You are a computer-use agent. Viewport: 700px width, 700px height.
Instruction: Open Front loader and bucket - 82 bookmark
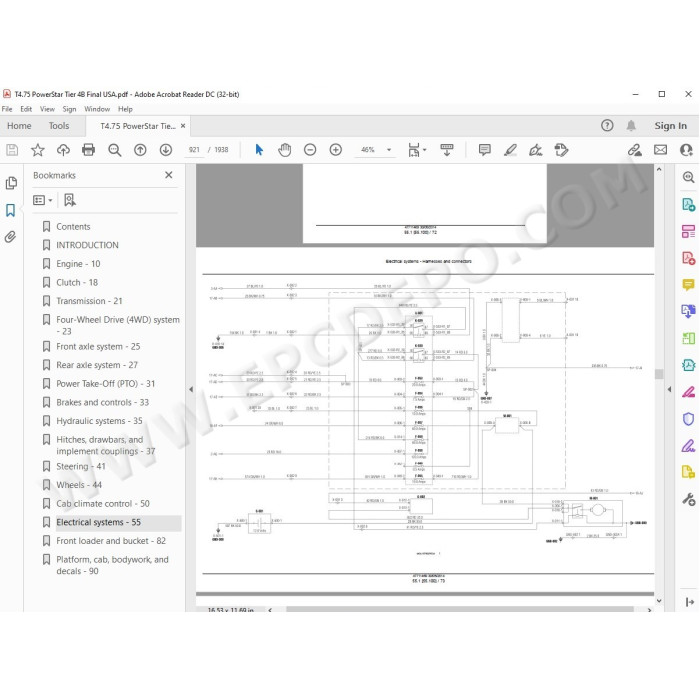coord(111,541)
